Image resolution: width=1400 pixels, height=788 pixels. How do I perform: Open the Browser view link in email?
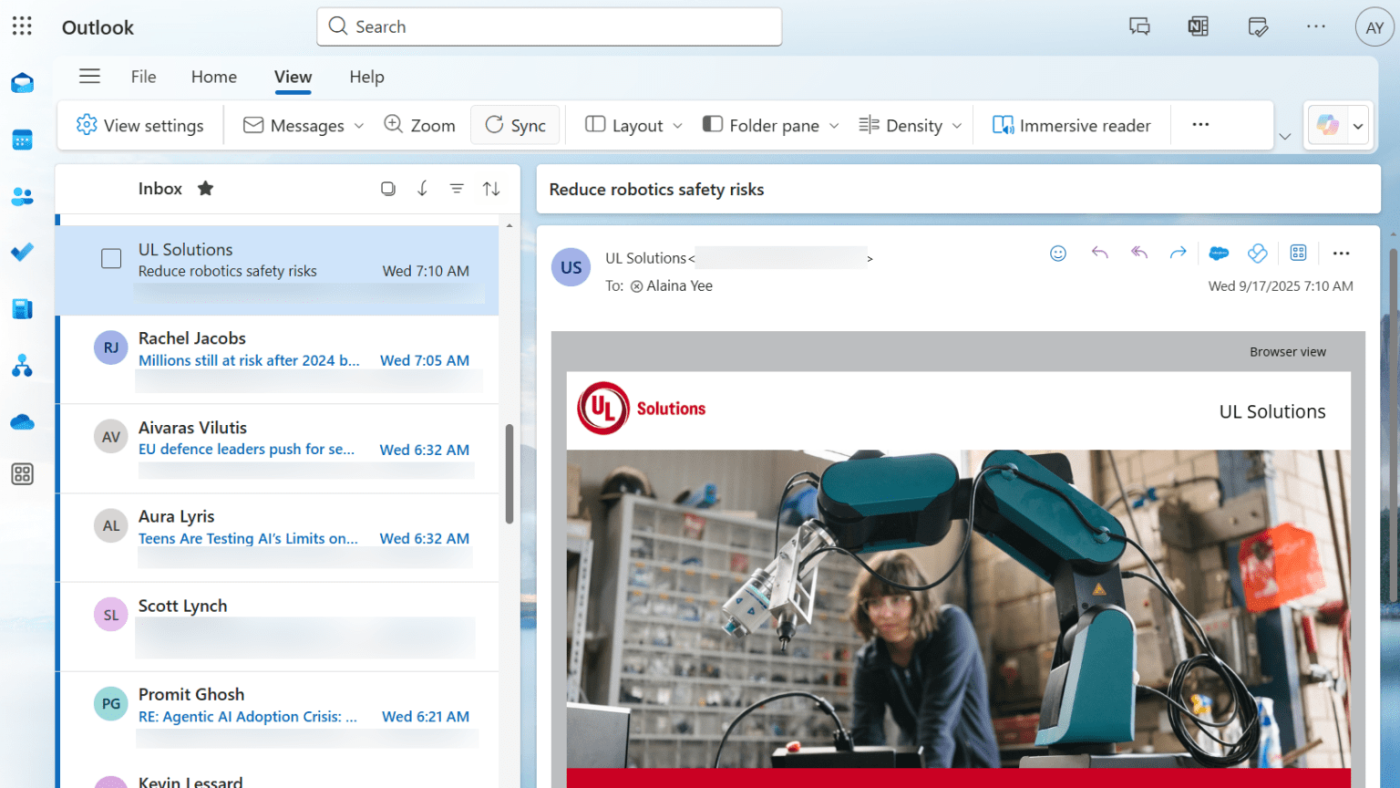pyautogui.click(x=1287, y=352)
